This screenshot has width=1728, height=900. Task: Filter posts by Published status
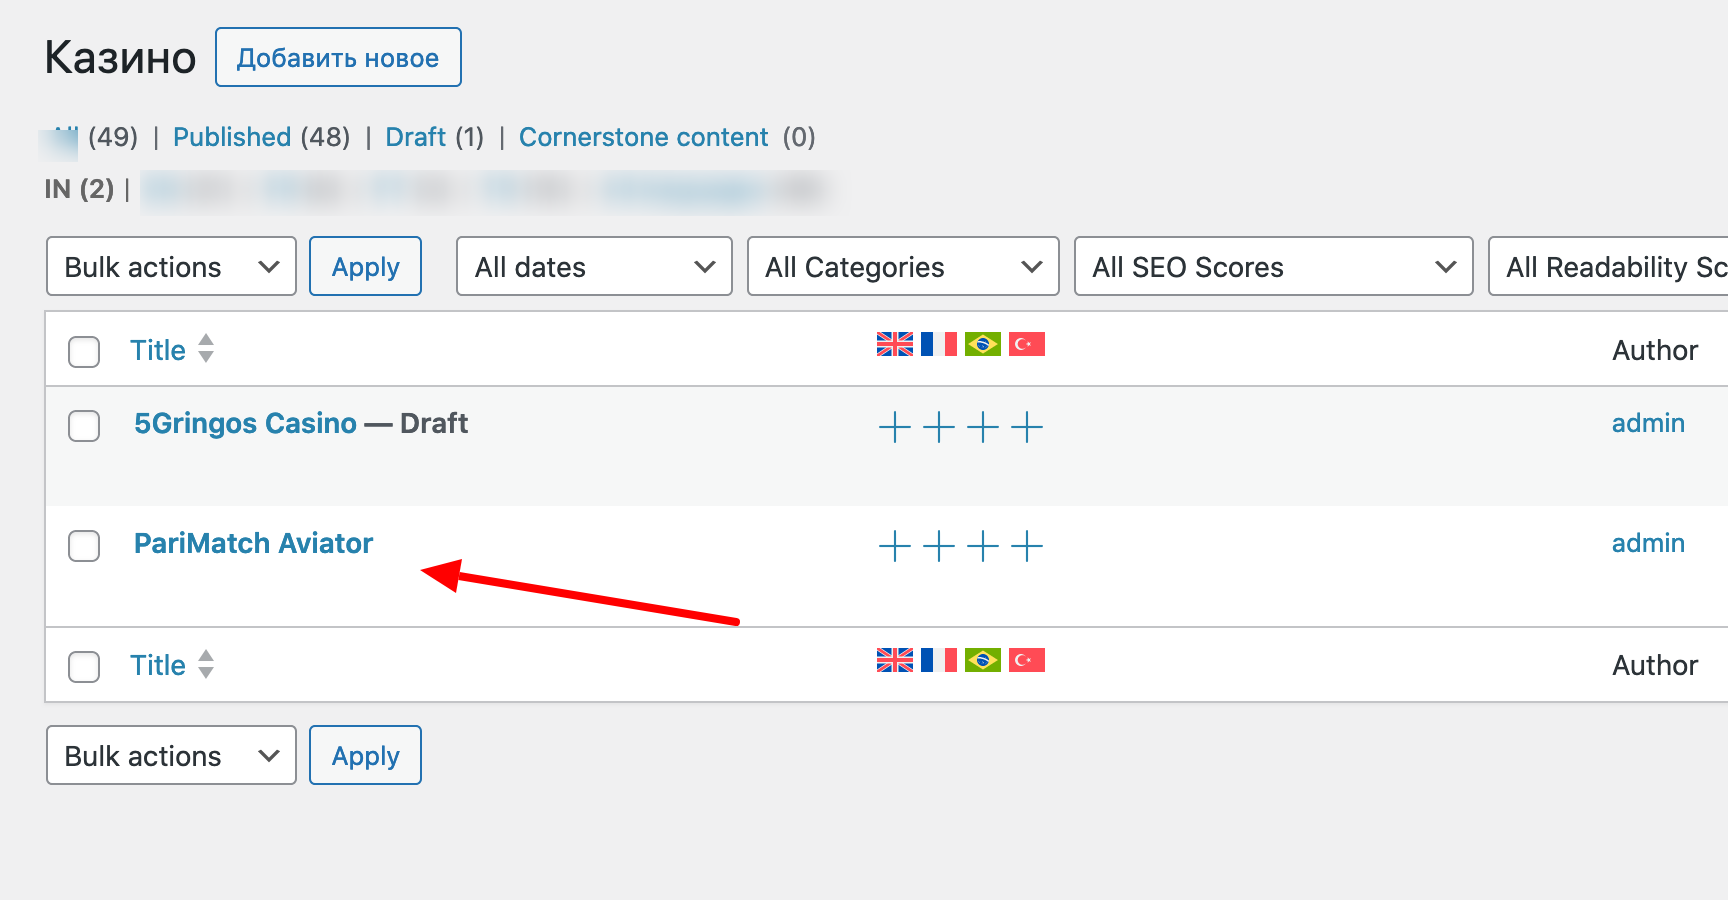[232, 137]
